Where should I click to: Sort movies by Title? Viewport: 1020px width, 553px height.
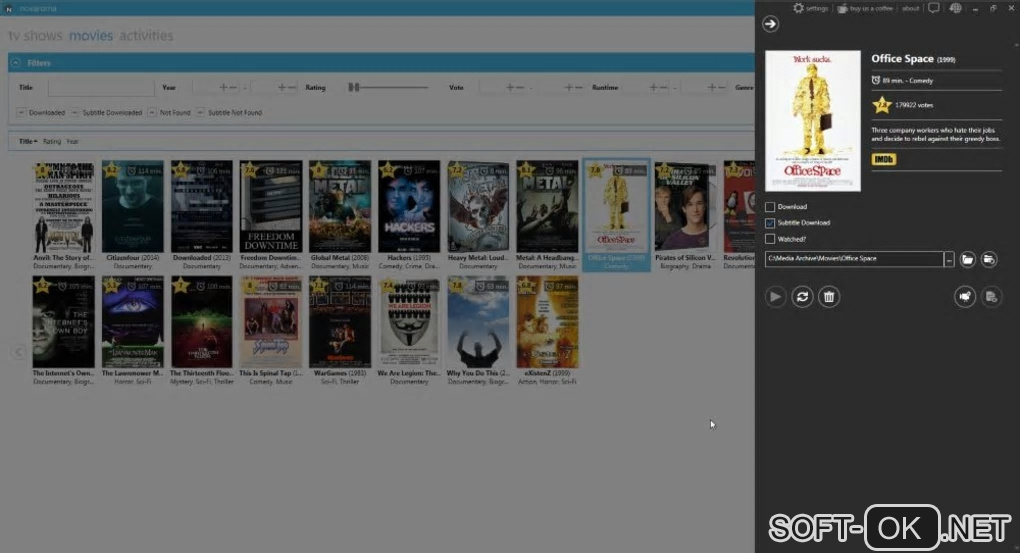pyautogui.click(x=27, y=141)
